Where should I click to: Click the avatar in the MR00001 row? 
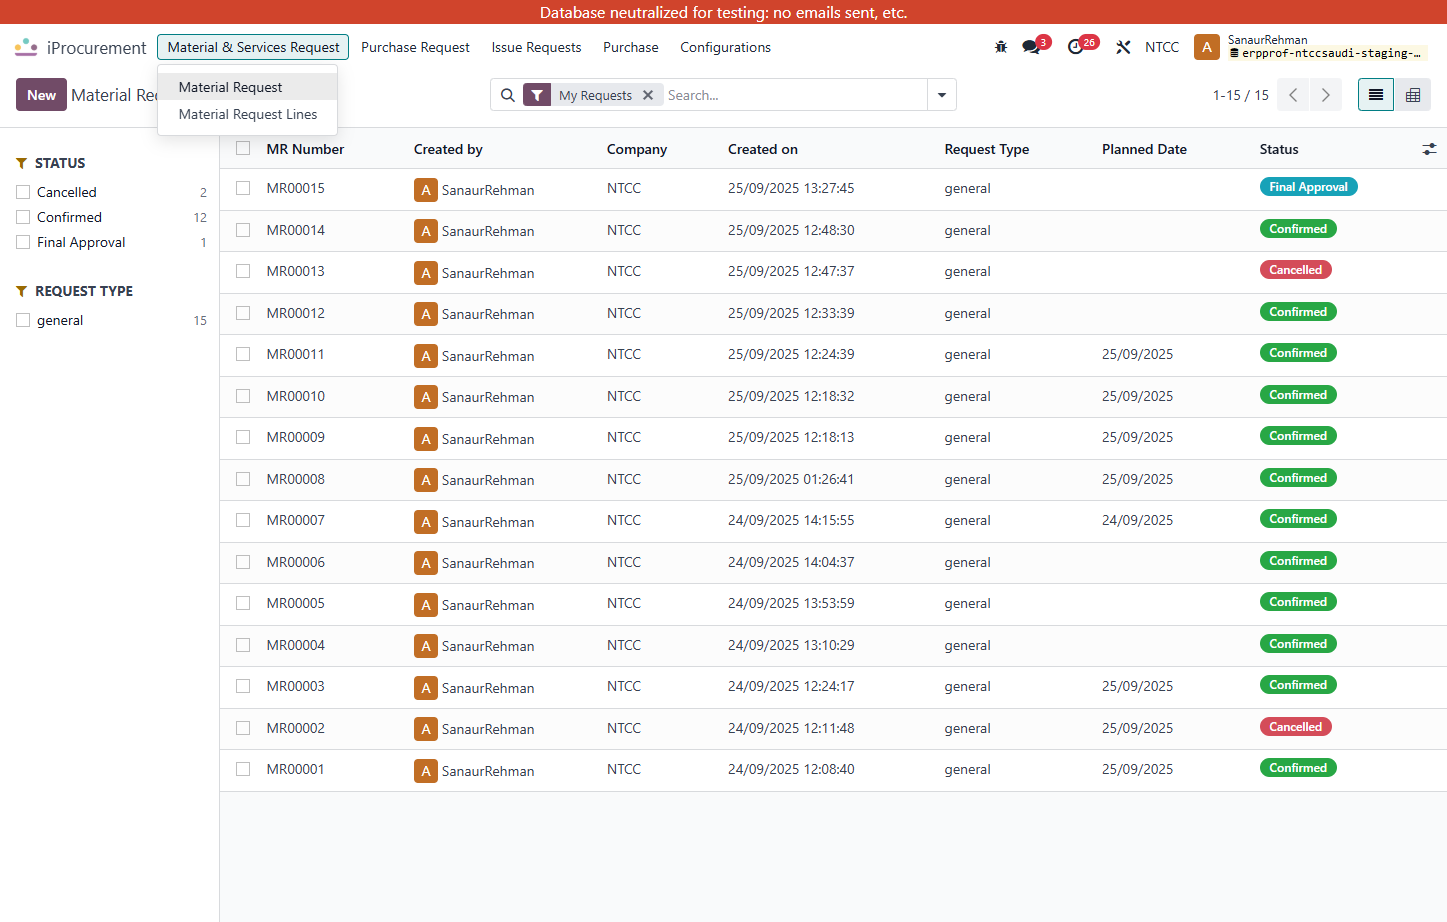tap(426, 771)
